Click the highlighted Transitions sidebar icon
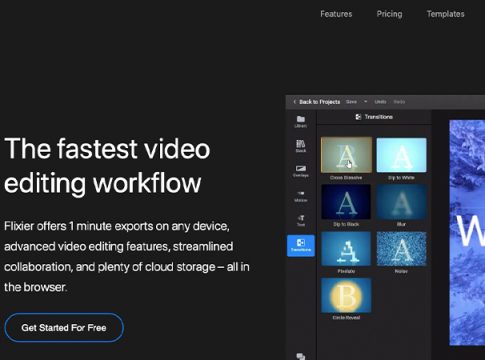Screen dimensions: 485x360 301,246
